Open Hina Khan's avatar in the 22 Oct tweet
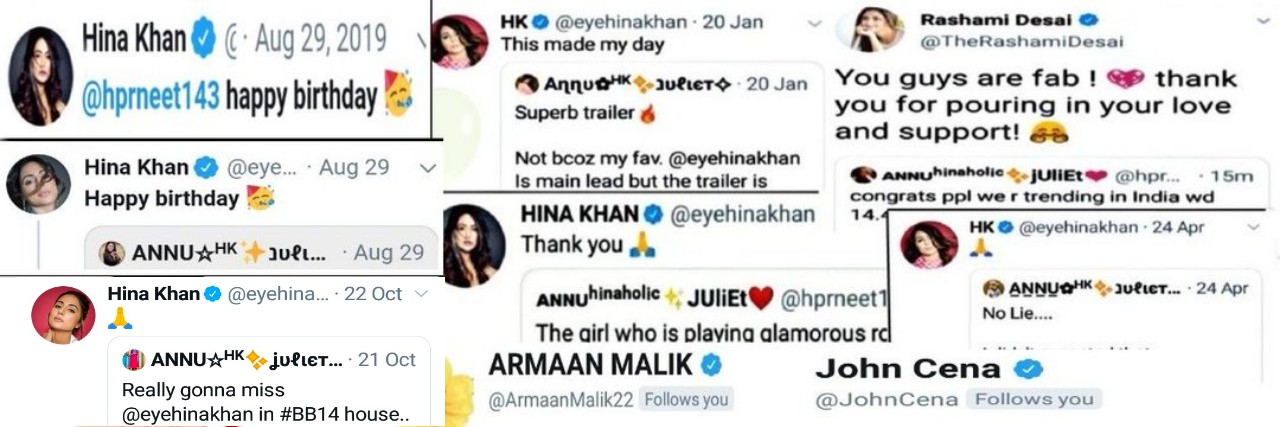Image resolution: width=1280 pixels, height=427 pixels. (x=62, y=314)
